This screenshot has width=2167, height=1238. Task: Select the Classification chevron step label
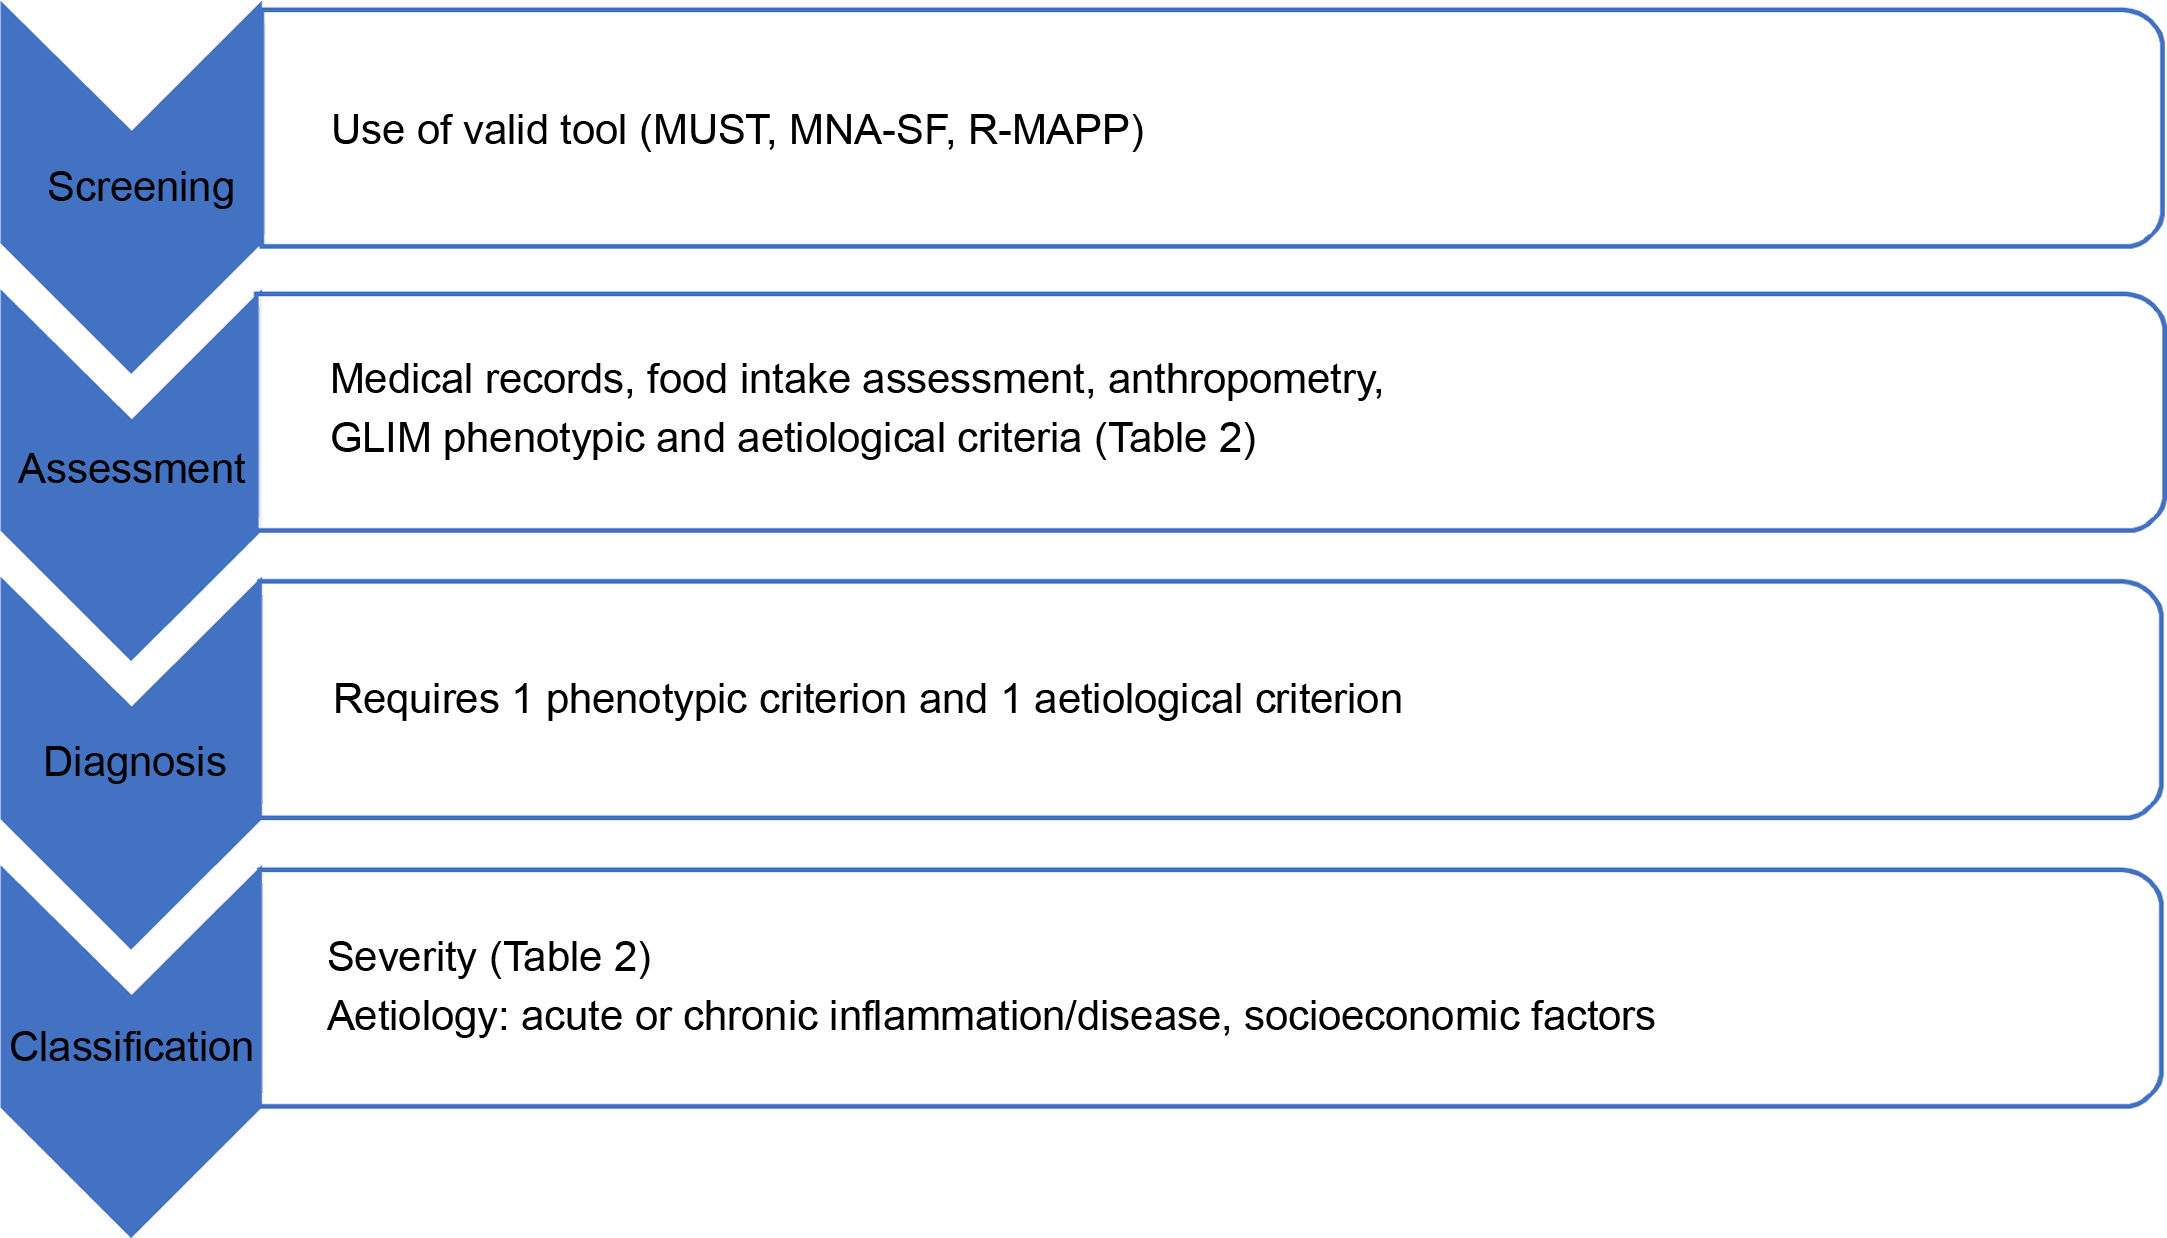131,1047
